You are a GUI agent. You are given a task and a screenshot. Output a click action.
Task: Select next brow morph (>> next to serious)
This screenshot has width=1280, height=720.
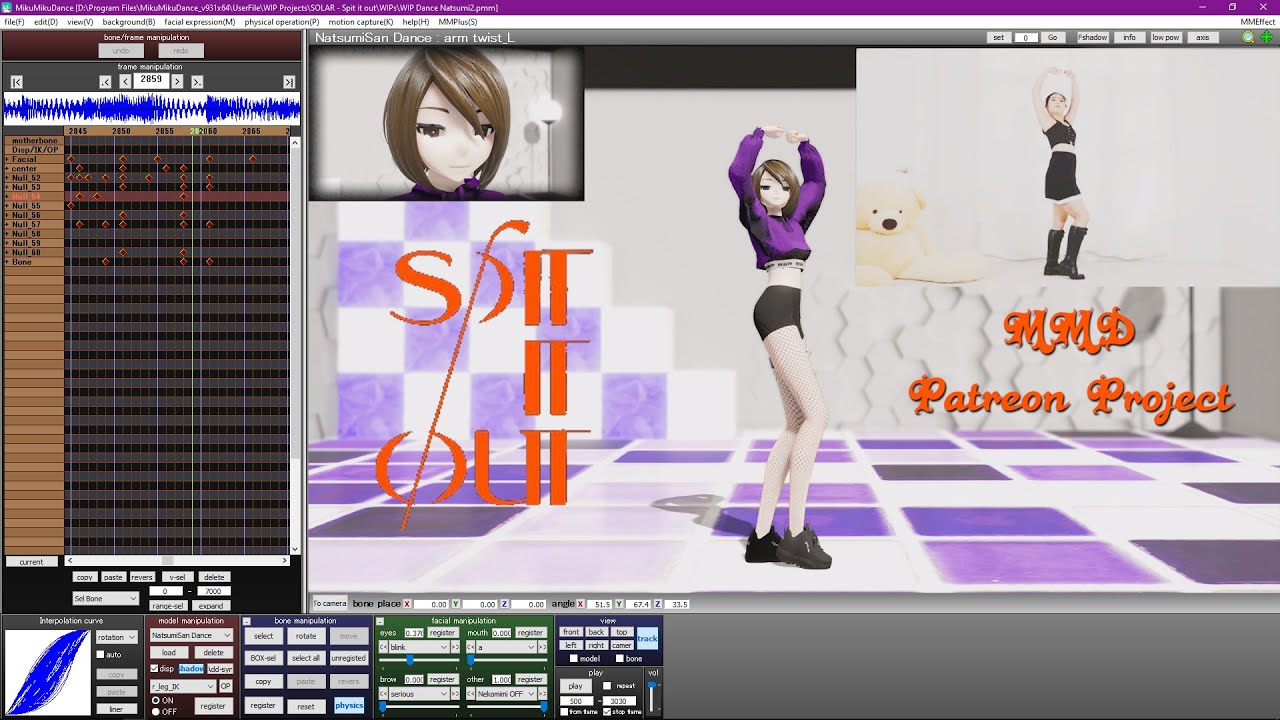point(455,693)
